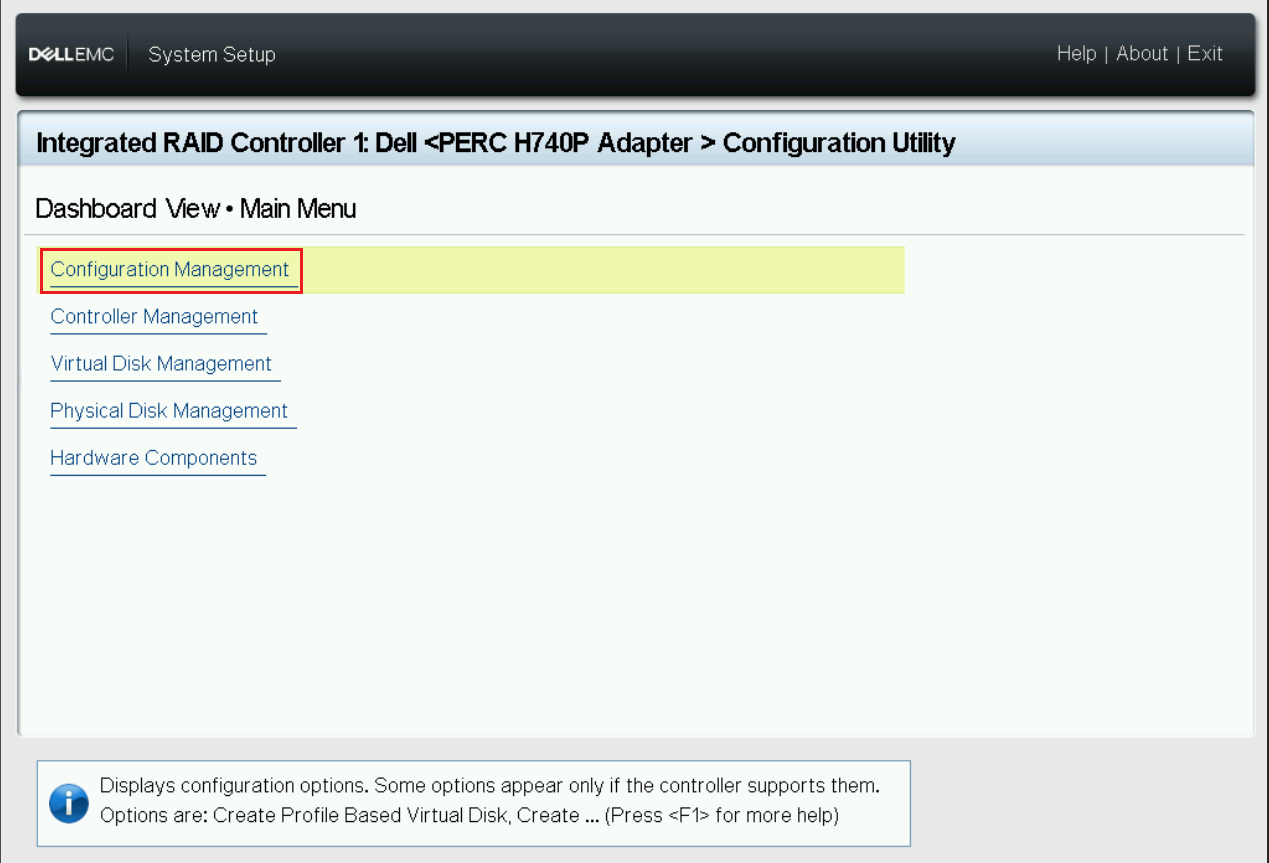The height and width of the screenshot is (863, 1269).
Task: Open Virtual Disk Management
Action: [x=161, y=364]
